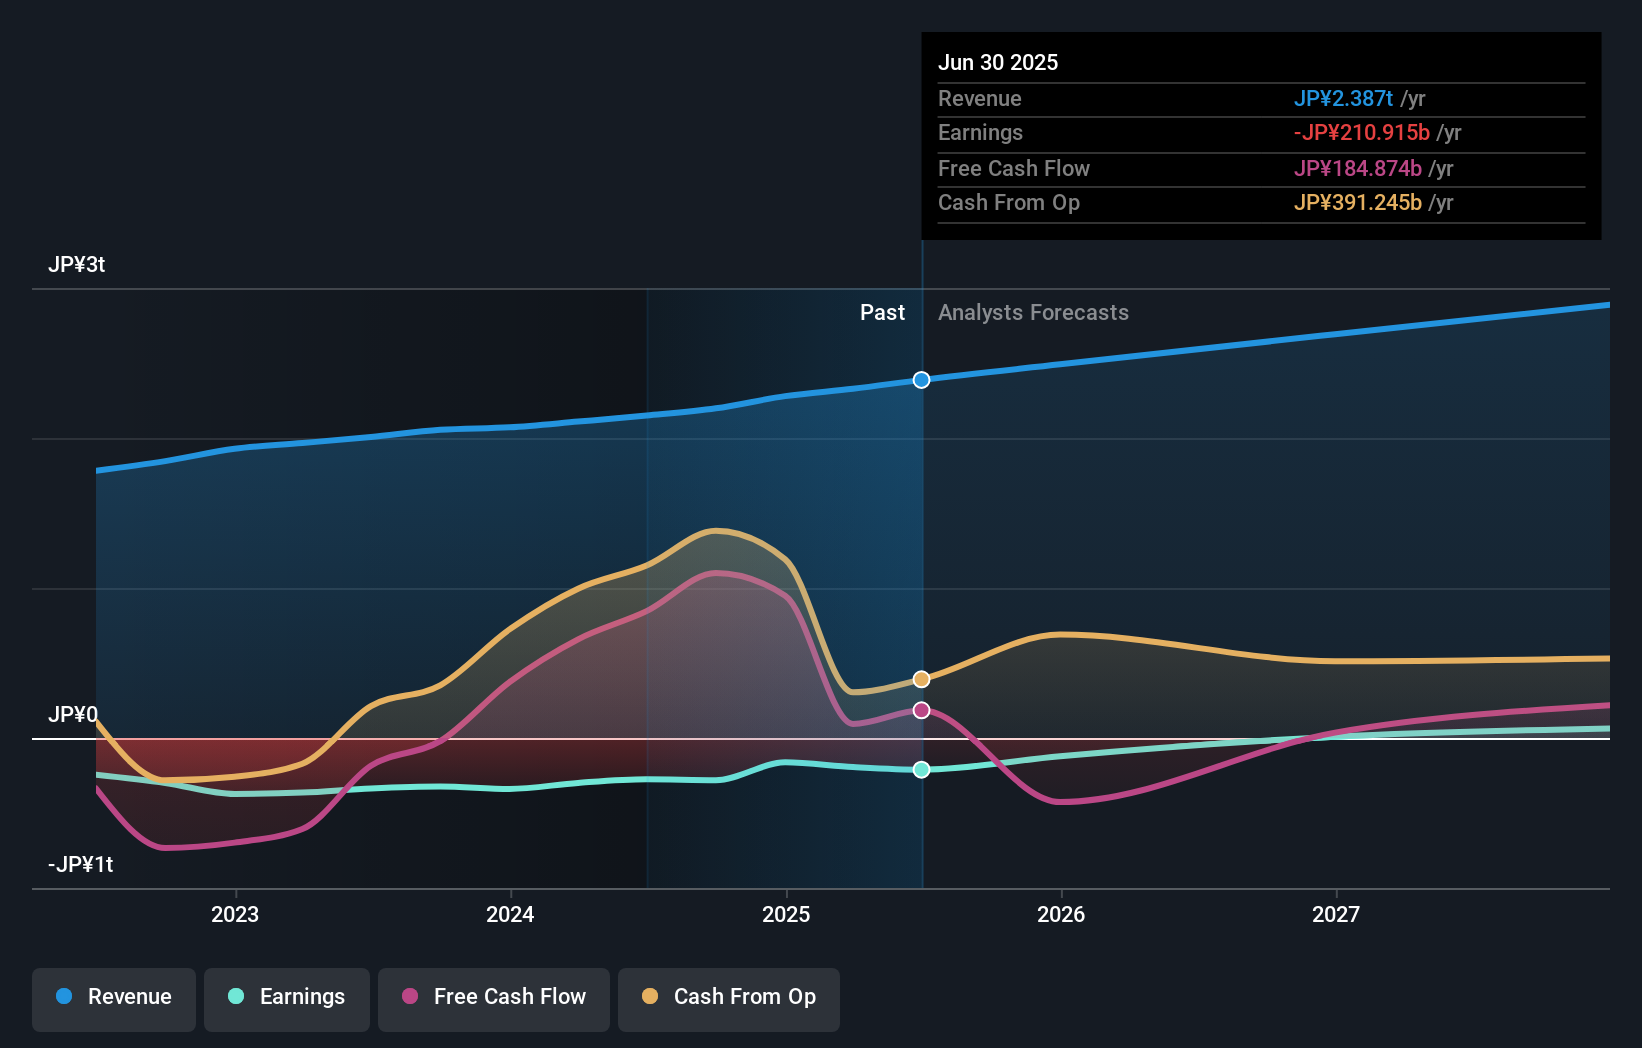Image resolution: width=1642 pixels, height=1048 pixels.
Task: Click the 2025 axis label
Action: (x=787, y=913)
